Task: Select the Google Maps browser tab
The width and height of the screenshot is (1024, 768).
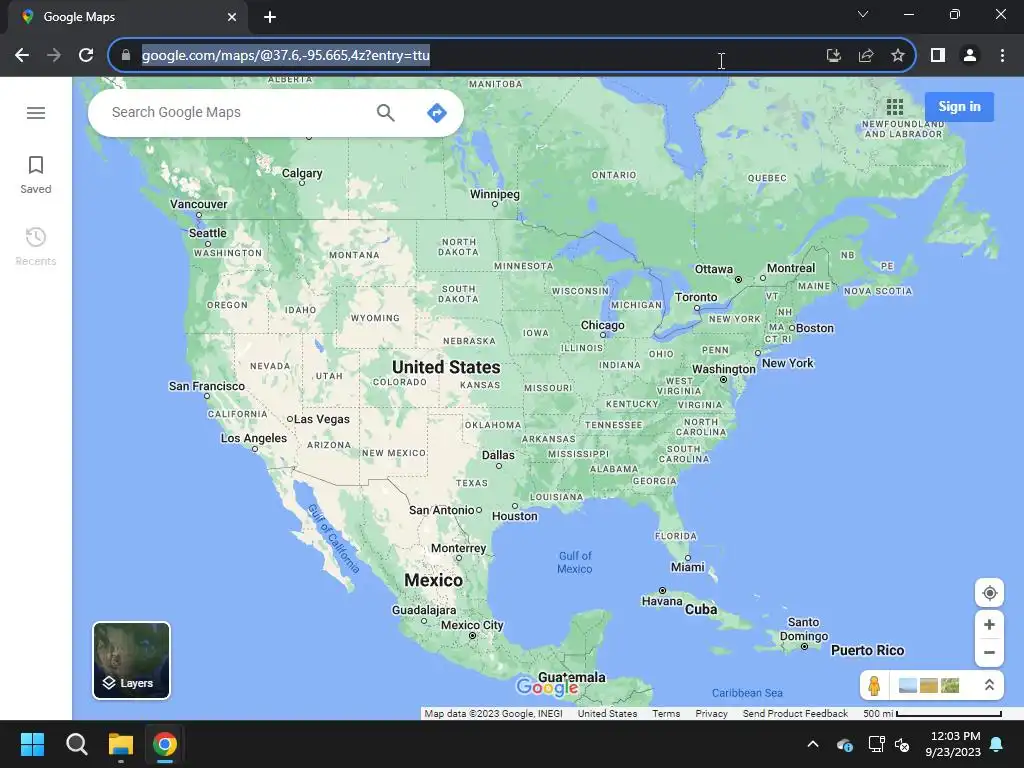Action: pos(127,17)
